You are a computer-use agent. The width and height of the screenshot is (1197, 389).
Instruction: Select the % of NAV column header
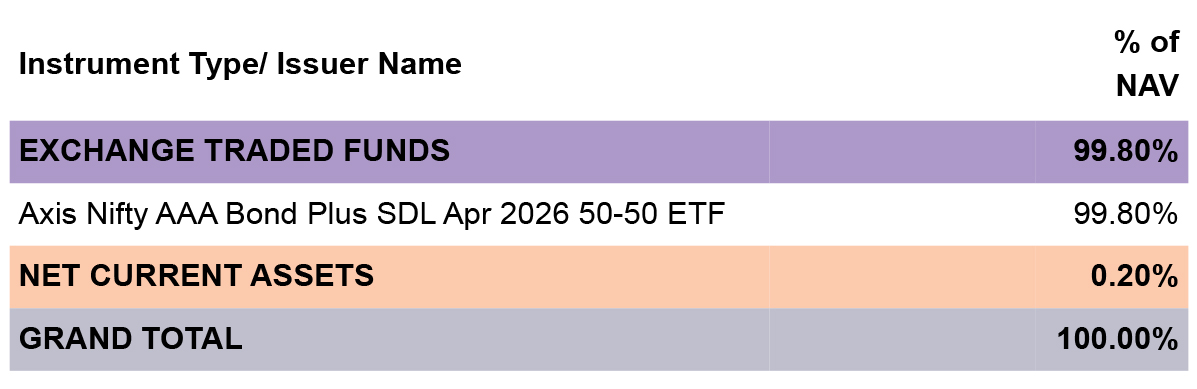(1146, 64)
